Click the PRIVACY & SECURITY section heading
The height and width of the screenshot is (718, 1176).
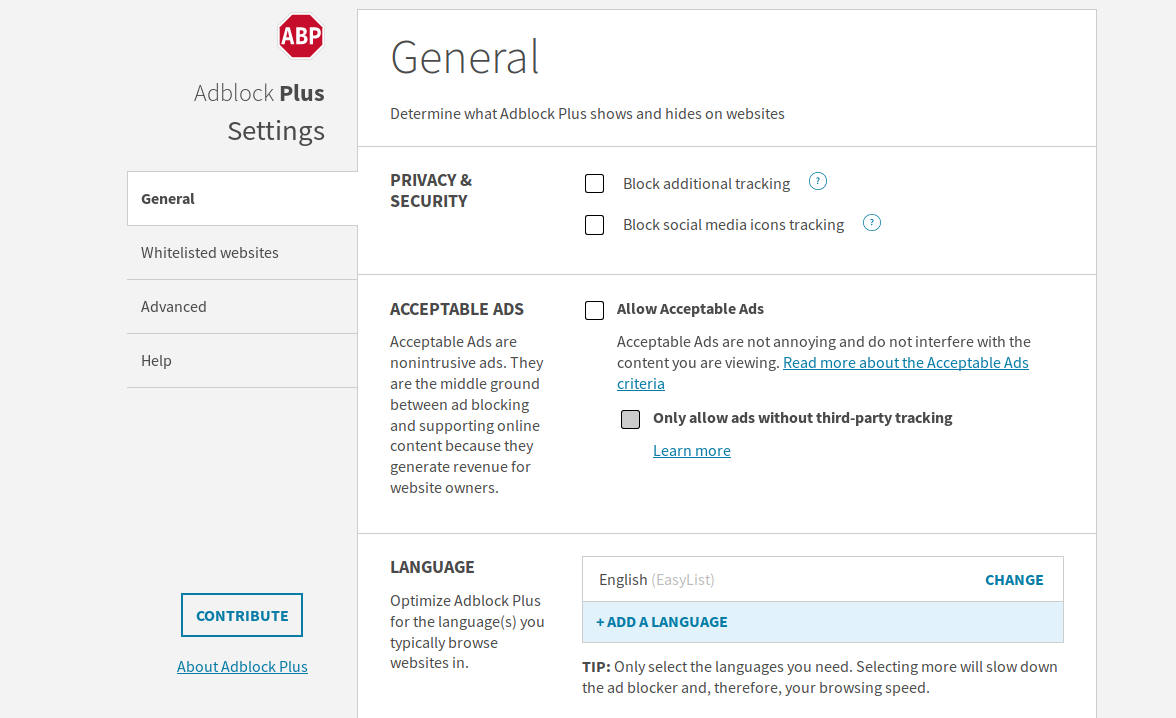[431, 191]
